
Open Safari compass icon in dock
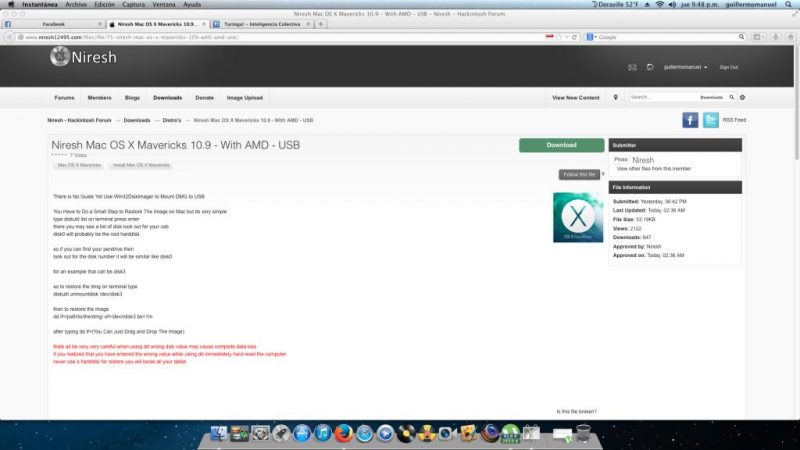point(364,433)
